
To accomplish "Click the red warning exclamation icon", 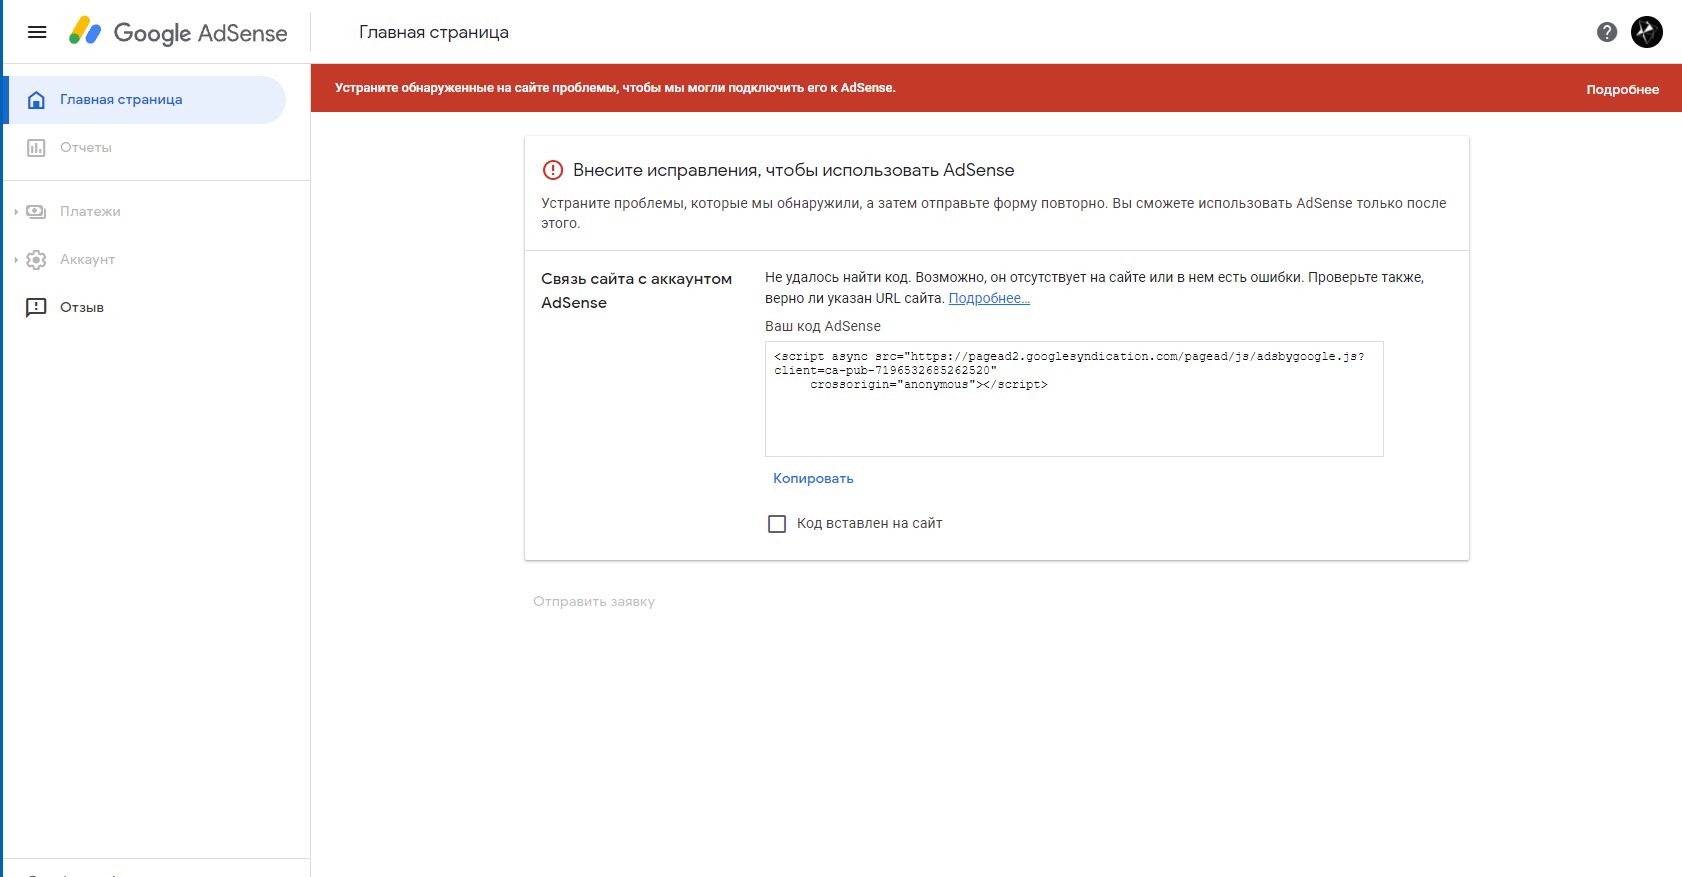I will pyautogui.click(x=553, y=170).
